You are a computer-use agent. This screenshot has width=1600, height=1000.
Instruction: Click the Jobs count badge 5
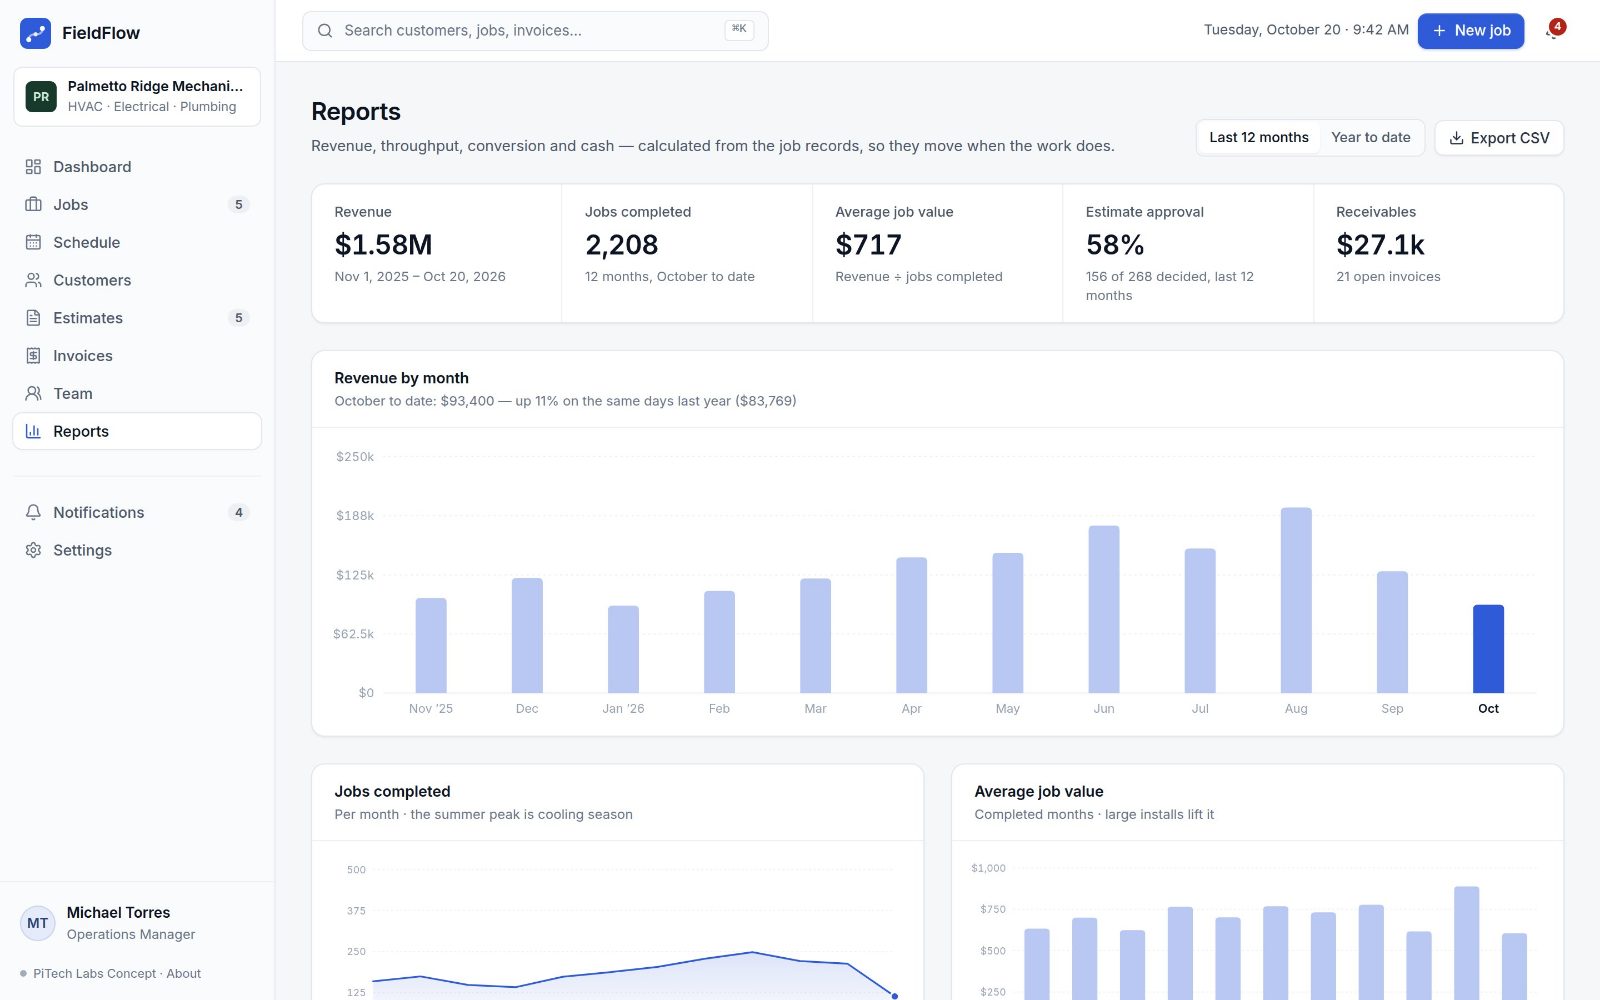coord(238,205)
